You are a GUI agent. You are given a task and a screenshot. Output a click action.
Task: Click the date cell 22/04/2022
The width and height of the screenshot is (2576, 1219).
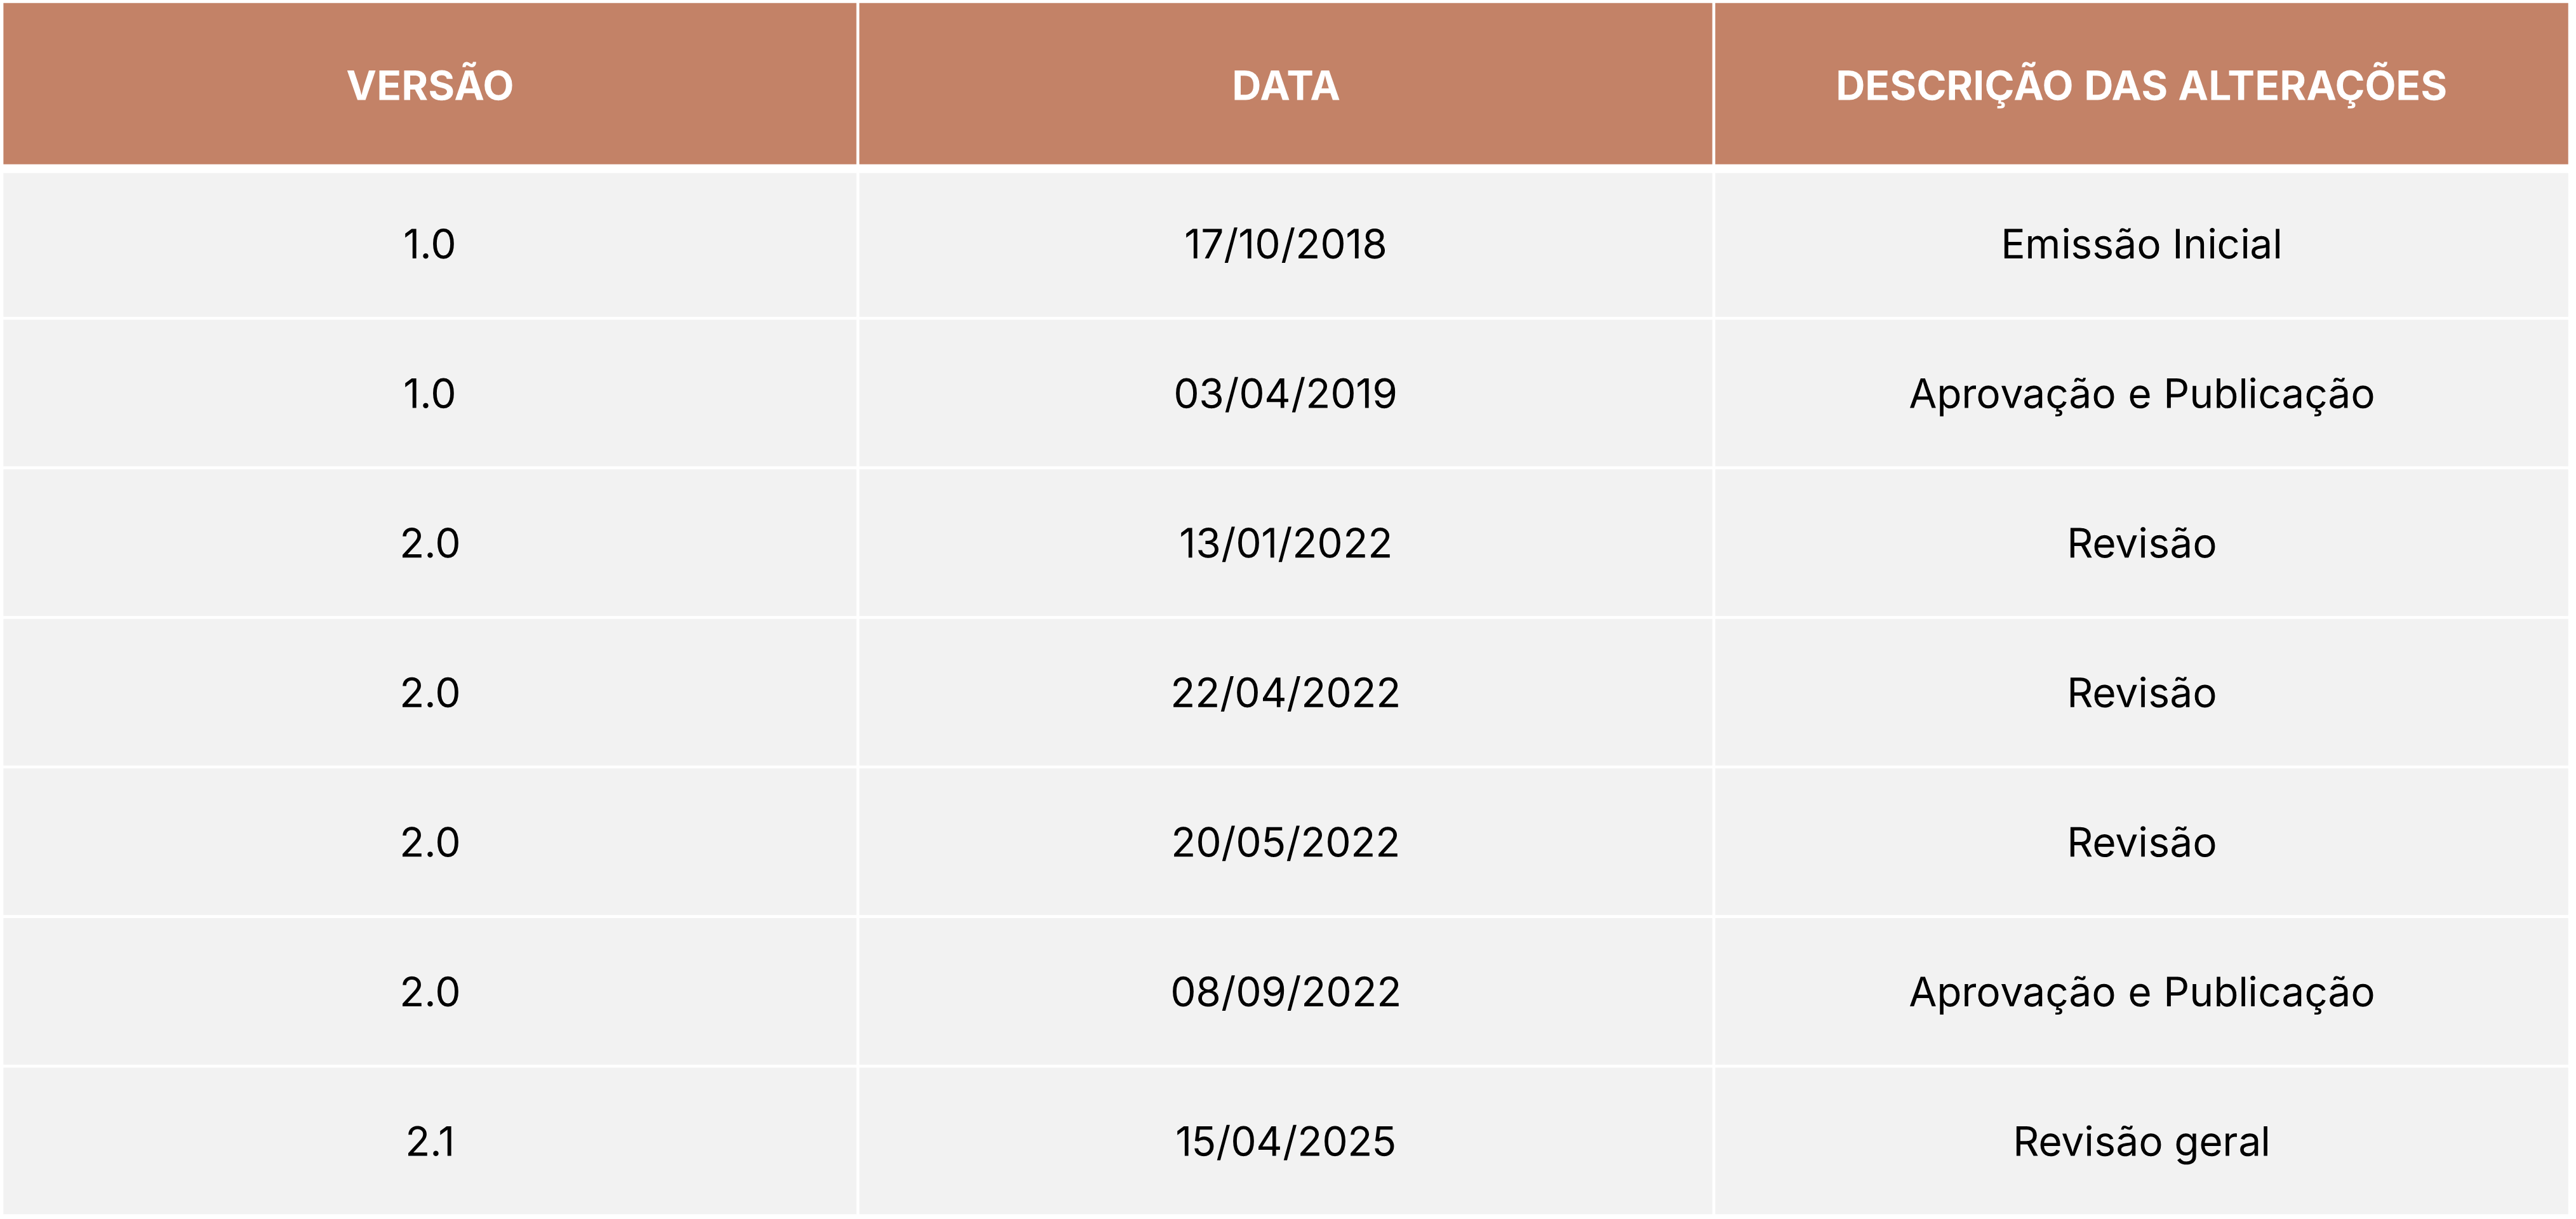coord(1285,693)
